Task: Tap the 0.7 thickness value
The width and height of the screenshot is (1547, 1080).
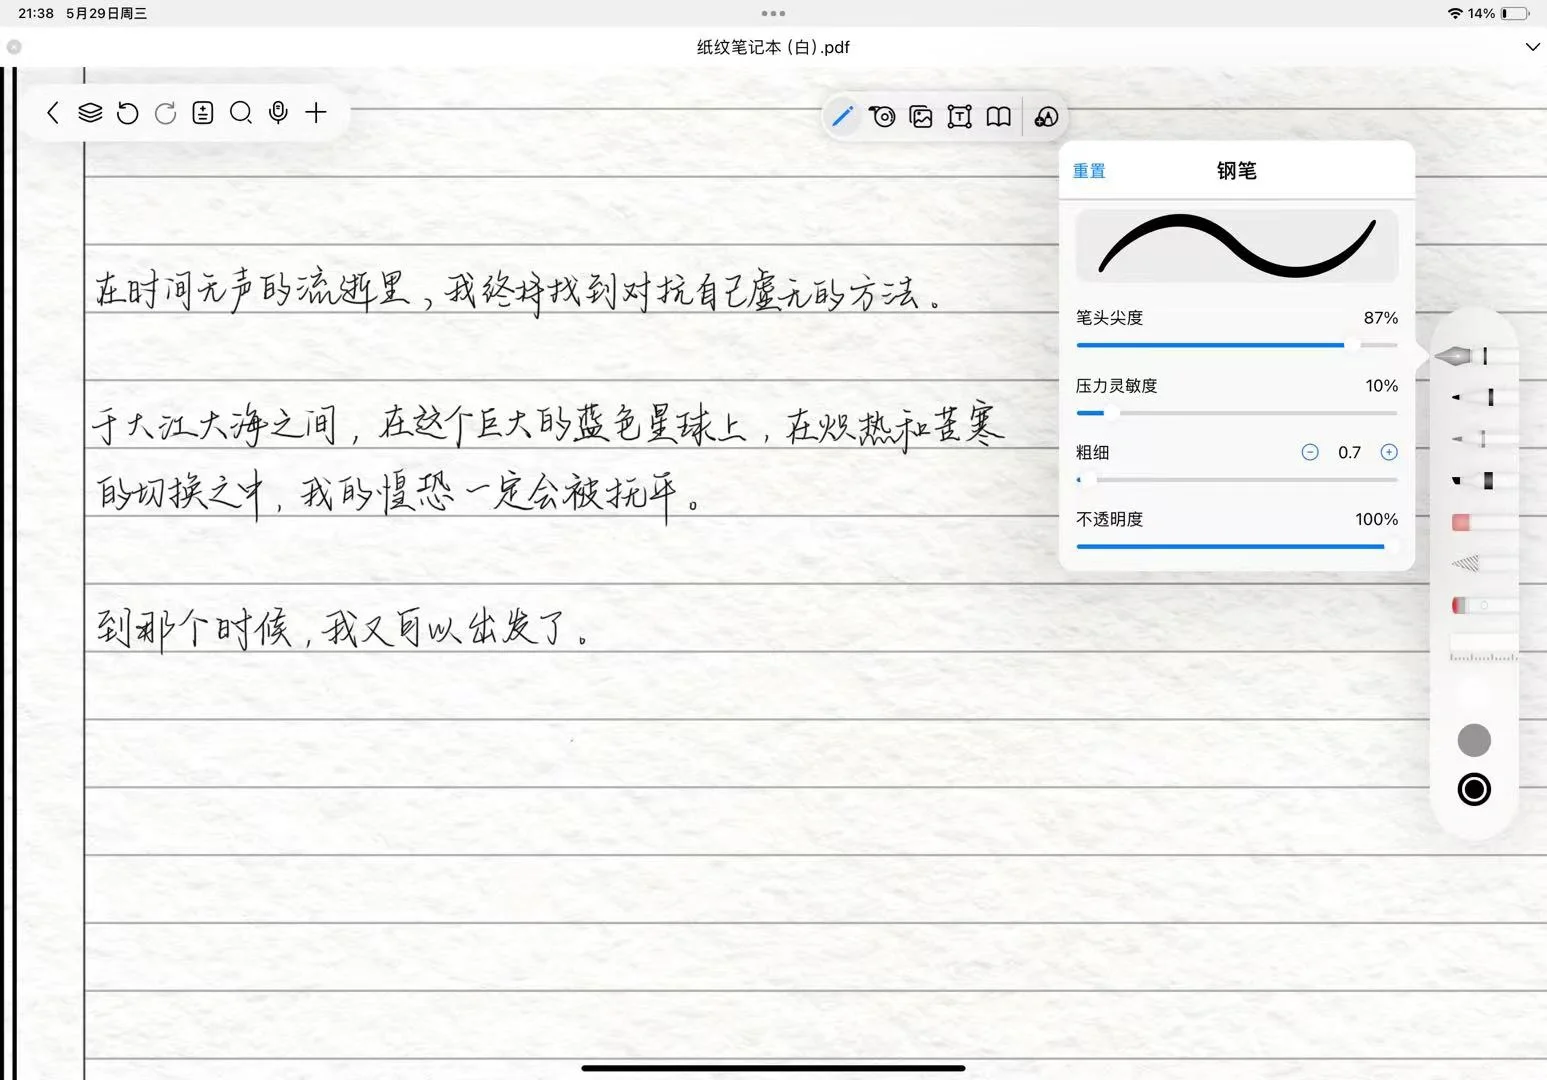Action: tap(1349, 453)
